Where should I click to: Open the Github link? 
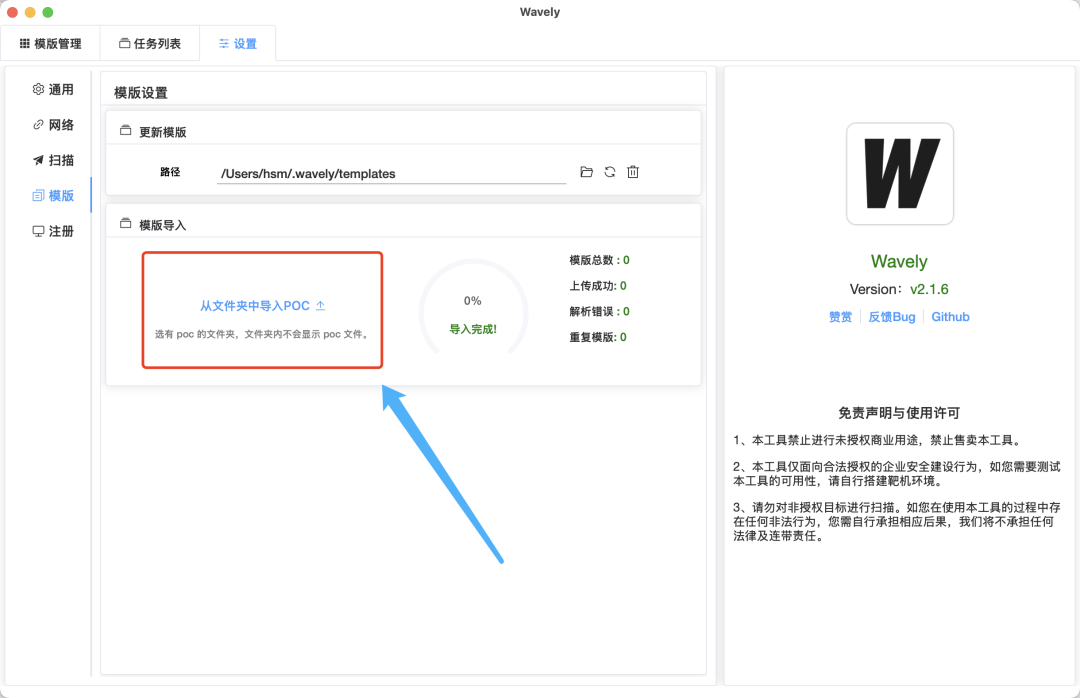(951, 317)
